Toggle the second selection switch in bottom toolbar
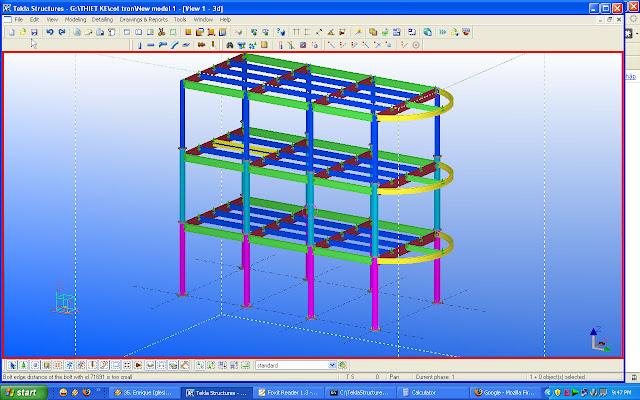This screenshot has height=400, width=640. [21, 365]
